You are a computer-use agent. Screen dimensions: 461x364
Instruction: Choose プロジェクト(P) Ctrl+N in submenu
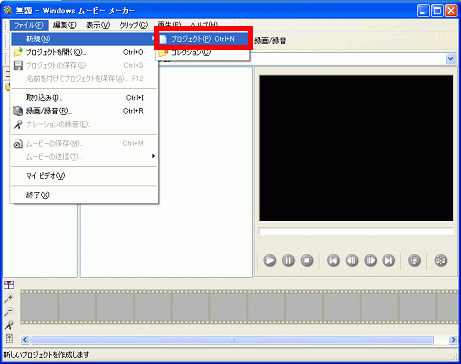coord(203,39)
